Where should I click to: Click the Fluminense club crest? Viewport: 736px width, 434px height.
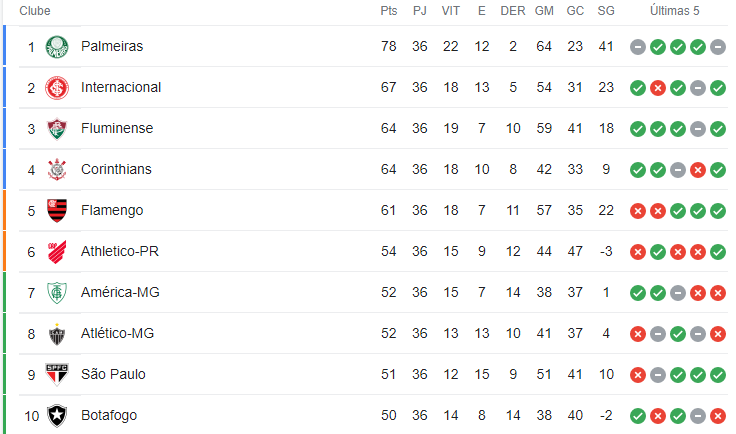(57, 129)
